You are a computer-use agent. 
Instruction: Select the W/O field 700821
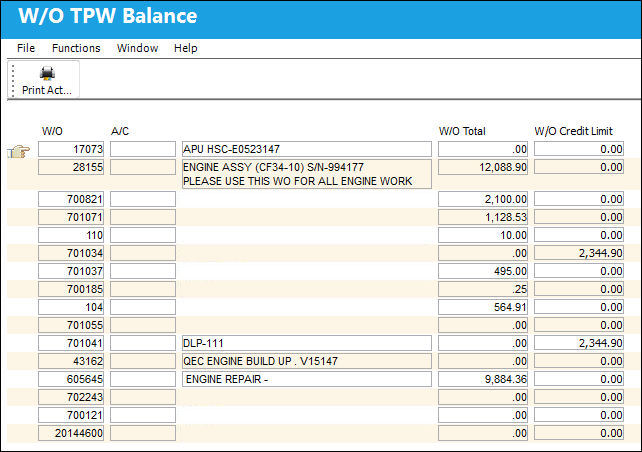pyautogui.click(x=71, y=199)
